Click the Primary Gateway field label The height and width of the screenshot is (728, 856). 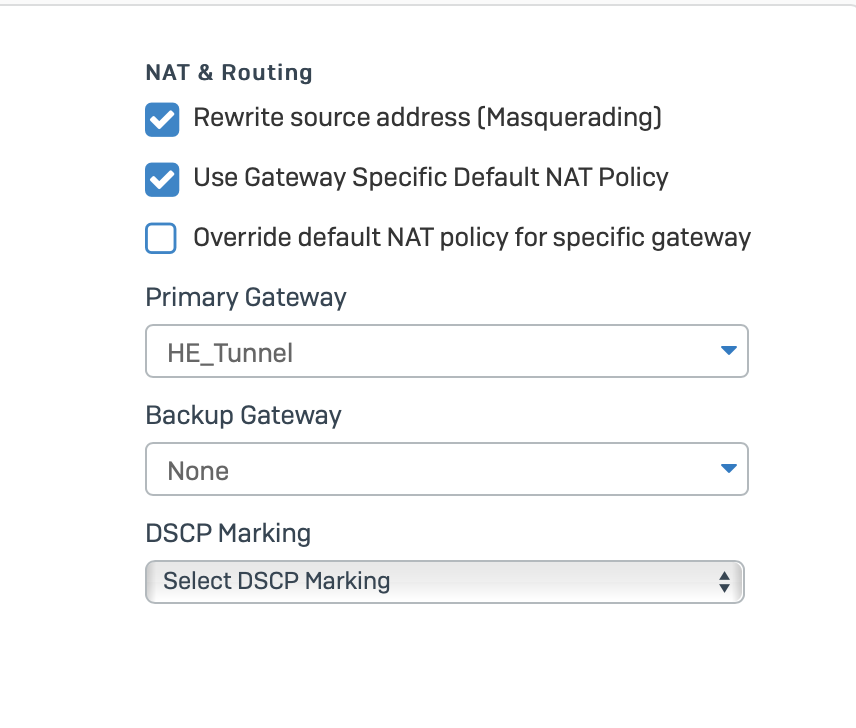click(246, 297)
